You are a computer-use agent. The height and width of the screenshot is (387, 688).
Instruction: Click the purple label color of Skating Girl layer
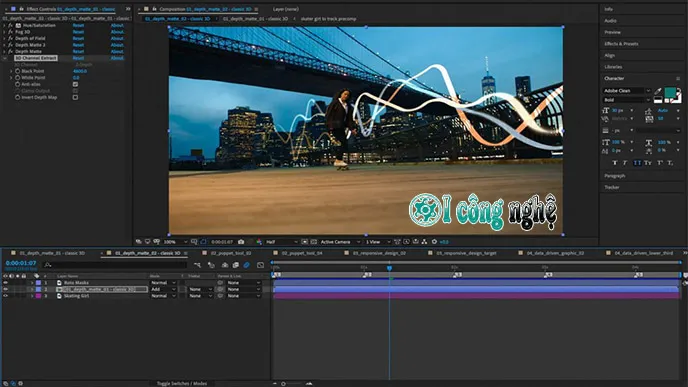(38, 296)
